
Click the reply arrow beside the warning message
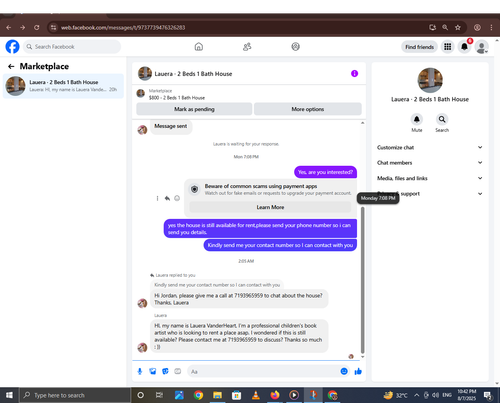(167, 198)
